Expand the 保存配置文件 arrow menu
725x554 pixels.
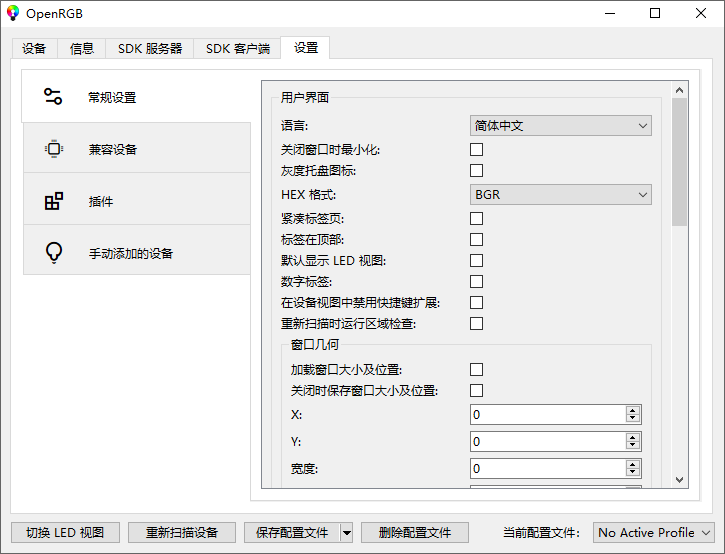point(347,533)
